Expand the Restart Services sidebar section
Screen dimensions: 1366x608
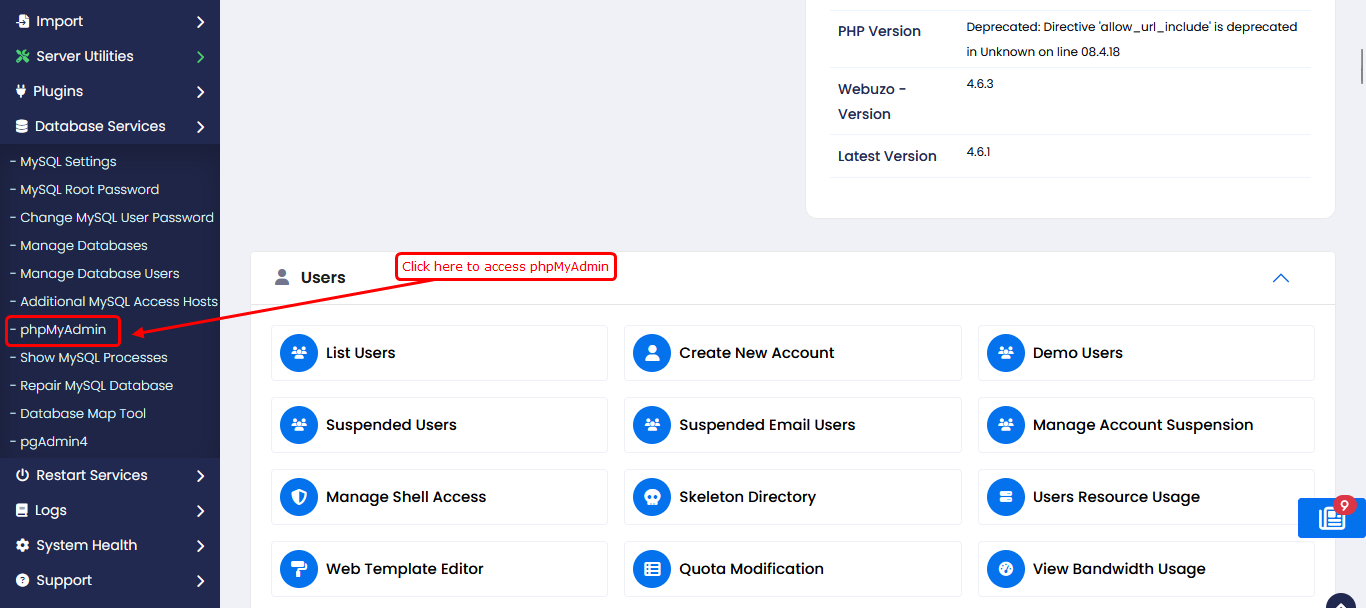110,475
